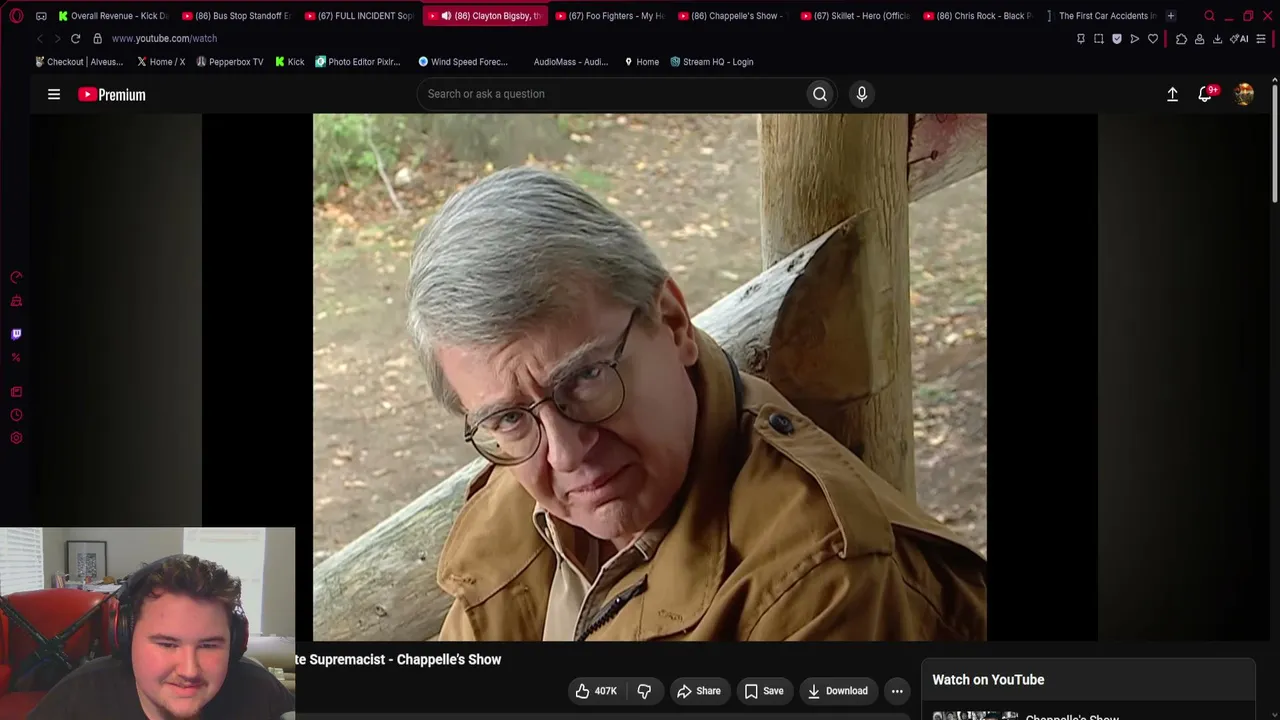
Task: Launch the browser AI assistant
Action: tap(1239, 39)
